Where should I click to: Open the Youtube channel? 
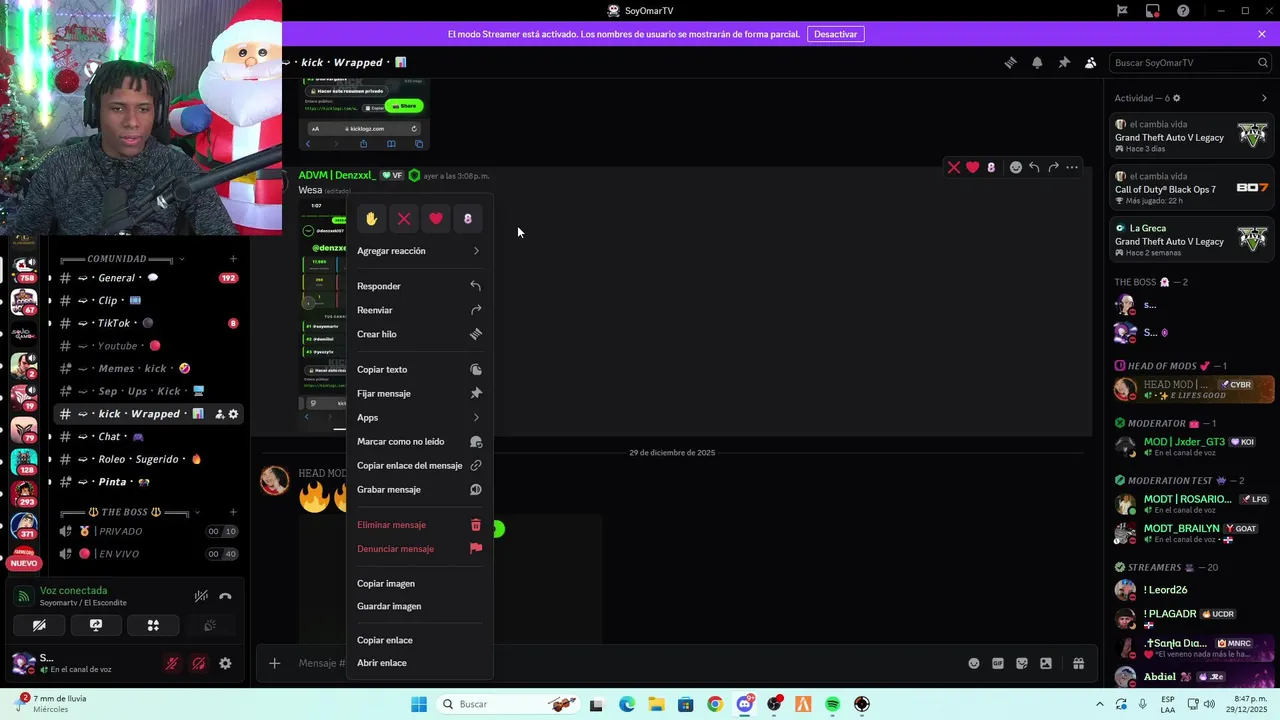pyautogui.click(x=148, y=346)
